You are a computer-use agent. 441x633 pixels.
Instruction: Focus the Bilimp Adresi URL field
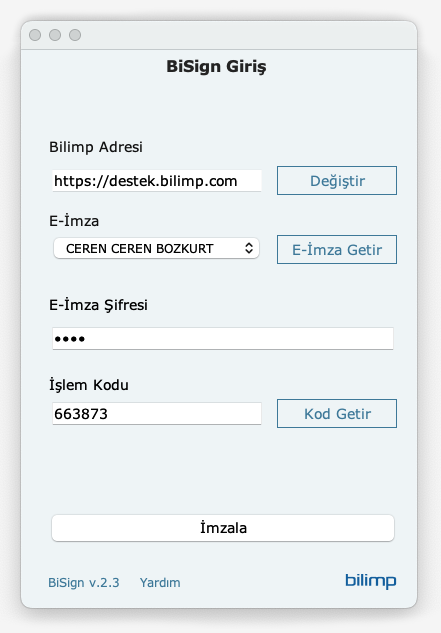[157, 180]
